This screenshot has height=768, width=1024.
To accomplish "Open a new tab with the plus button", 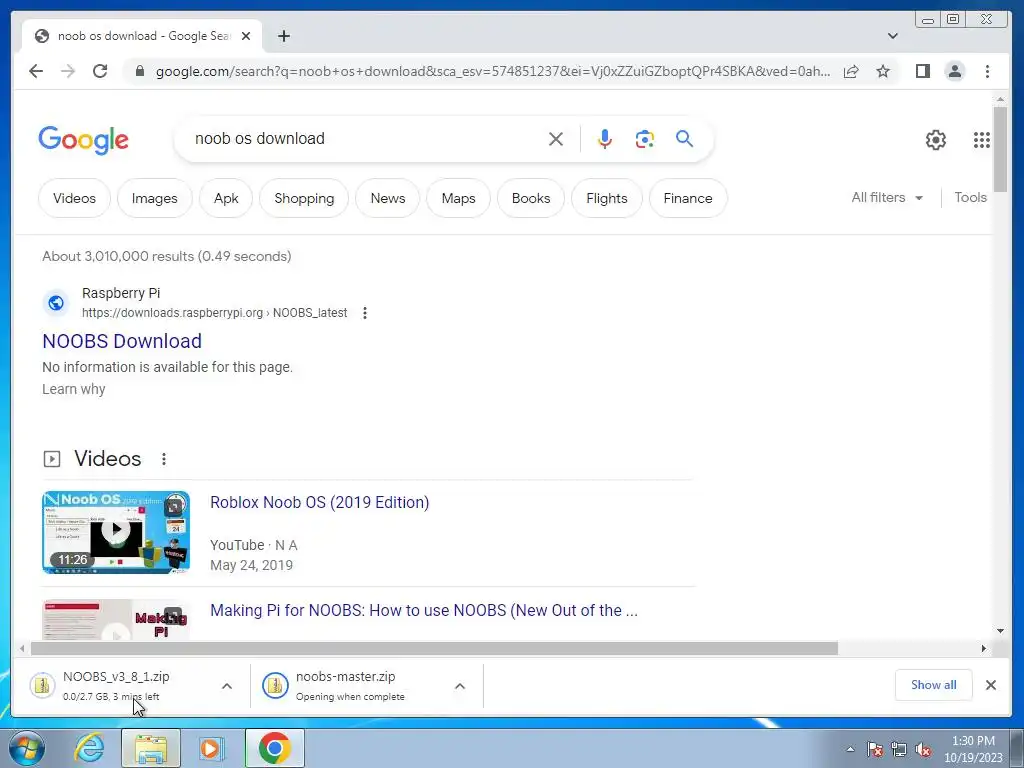I will pos(283,36).
